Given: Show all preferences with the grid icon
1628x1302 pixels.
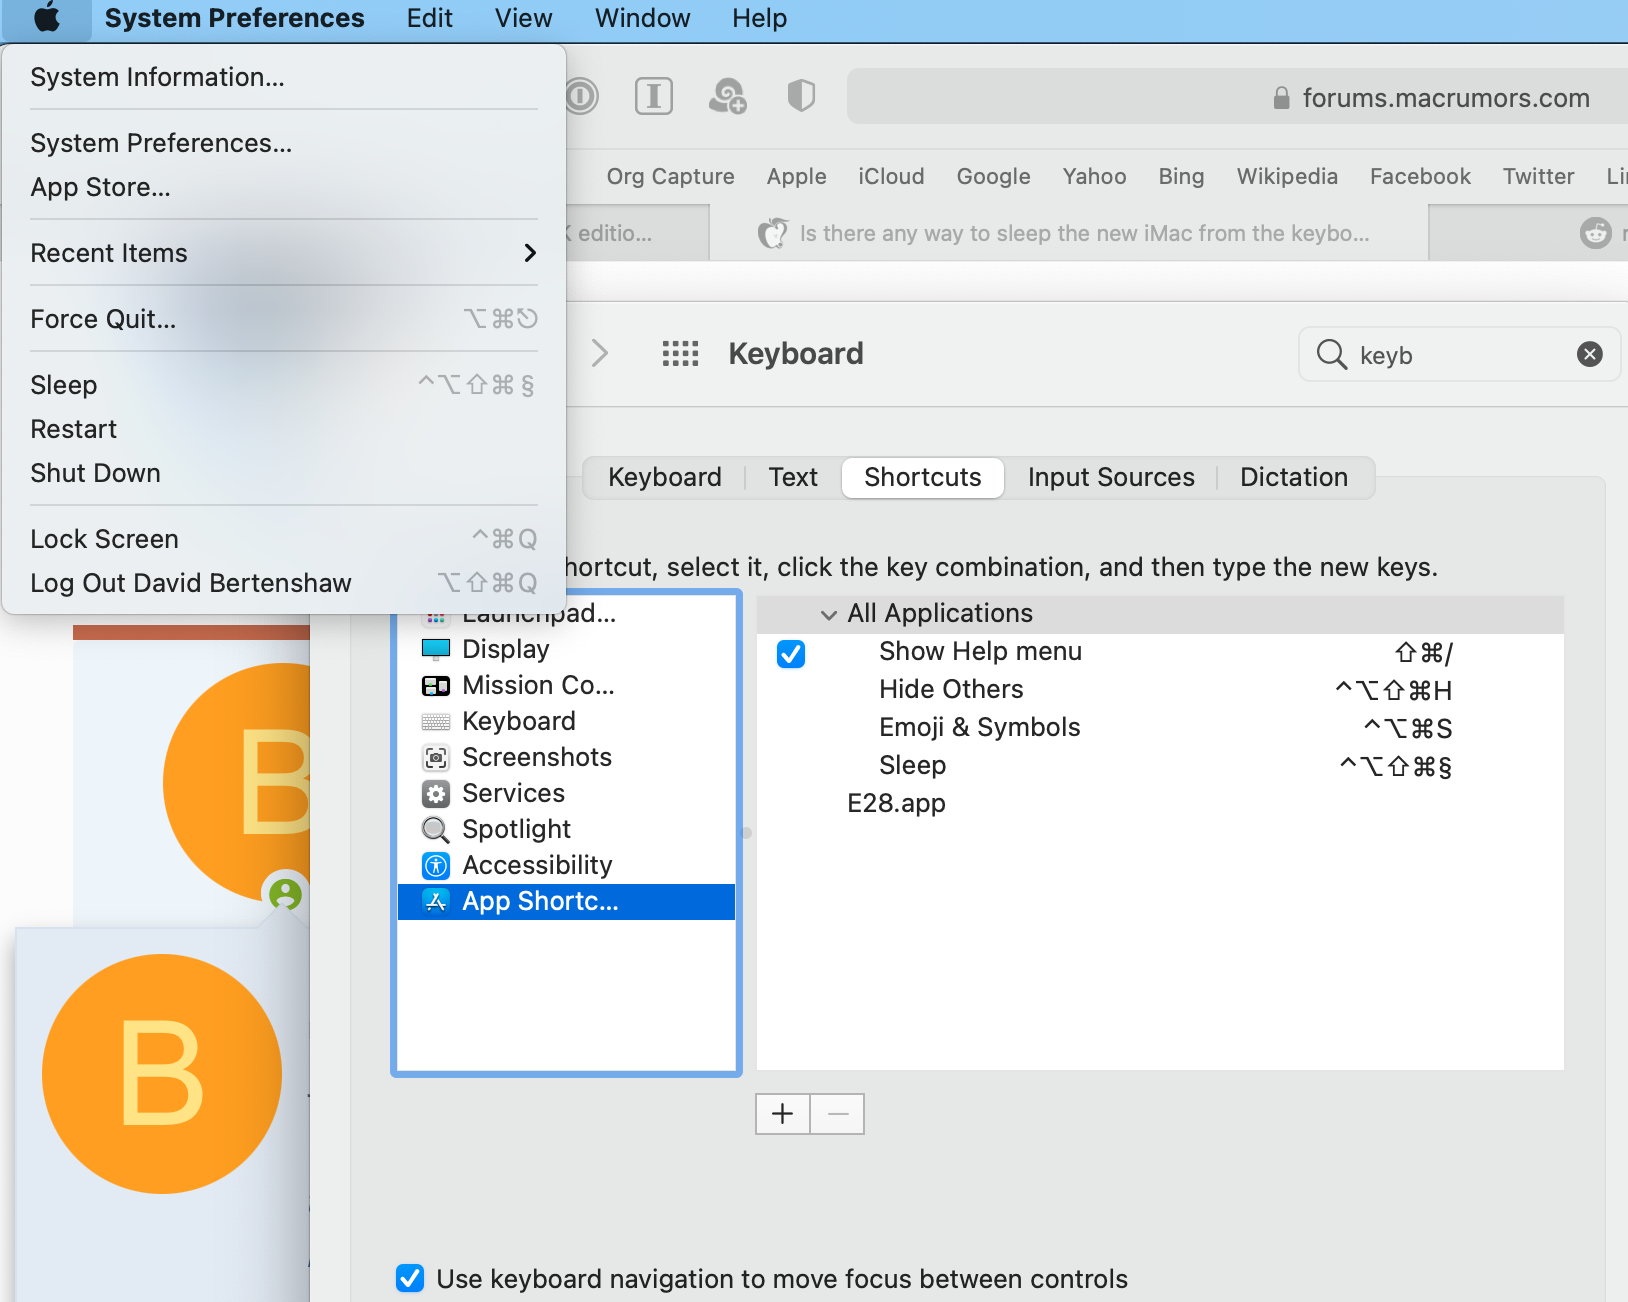Looking at the screenshot, I should click(680, 354).
